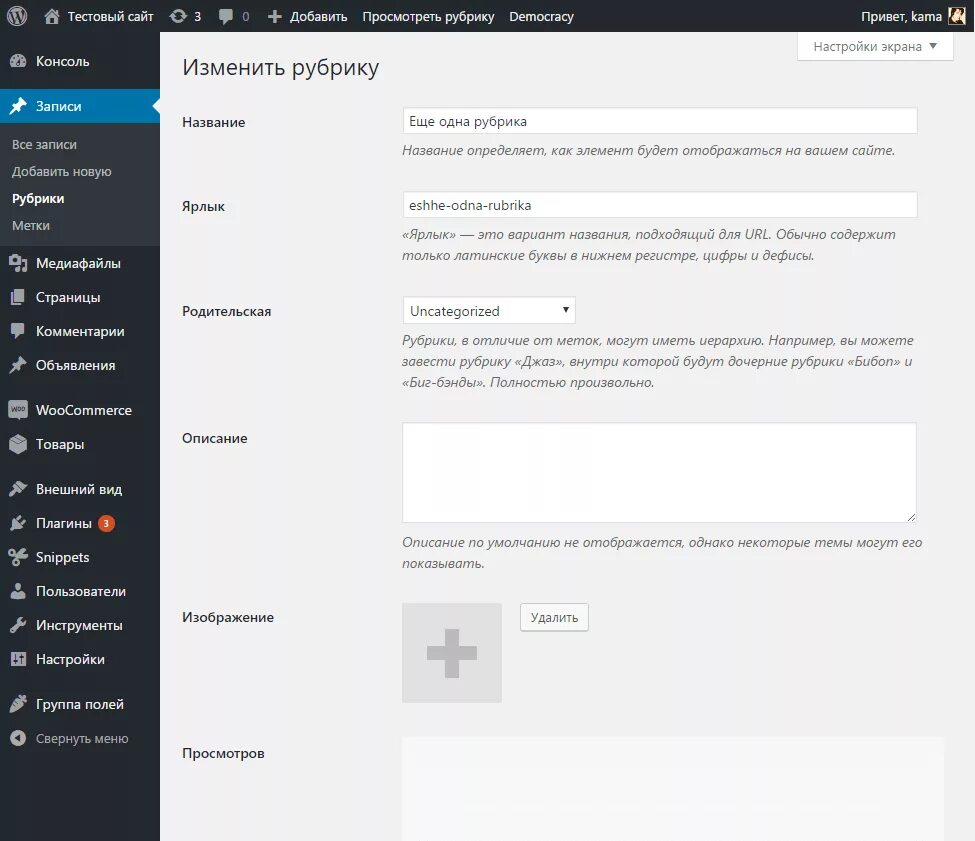Open Добавить новую submenu item
Screen dimensions: 975x841
point(62,172)
